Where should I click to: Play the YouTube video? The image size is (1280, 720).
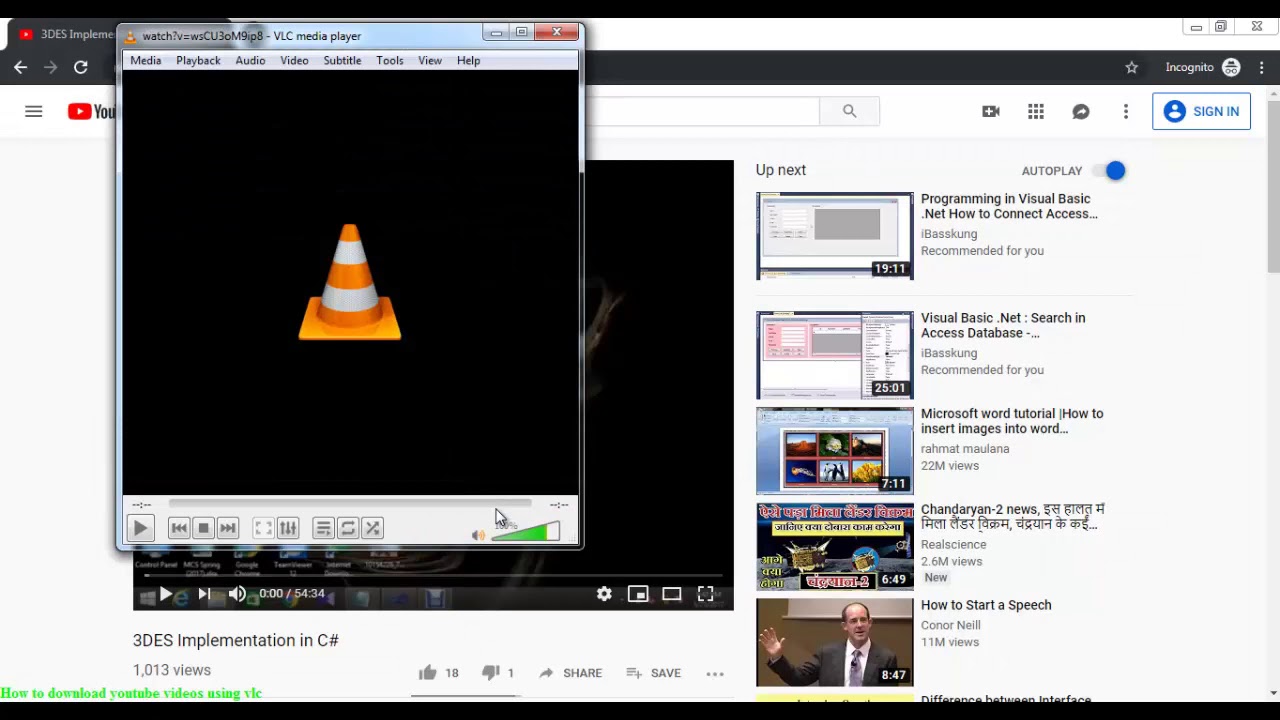(x=166, y=593)
